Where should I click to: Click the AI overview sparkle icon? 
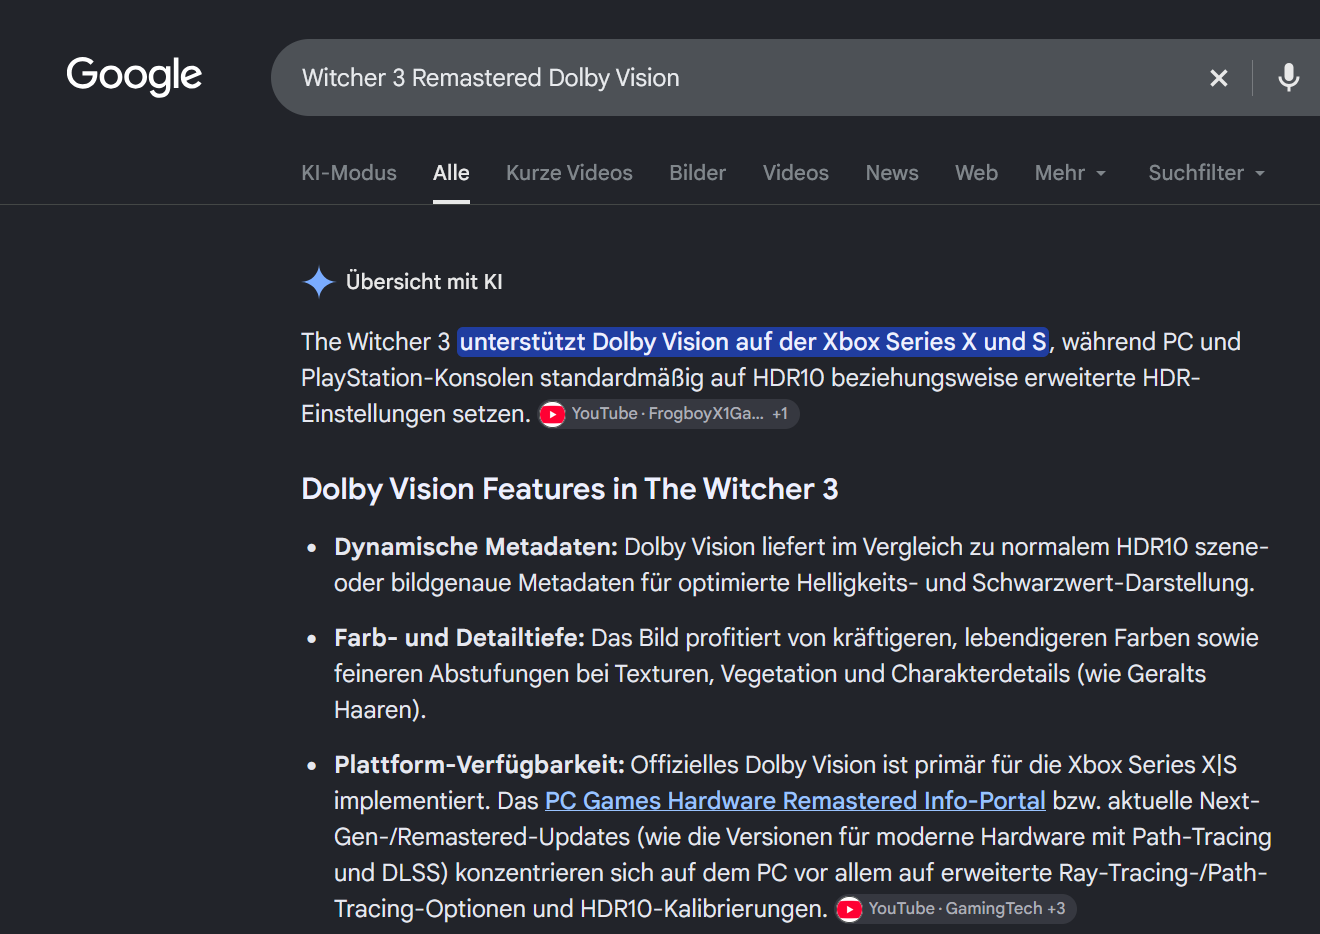(x=318, y=282)
